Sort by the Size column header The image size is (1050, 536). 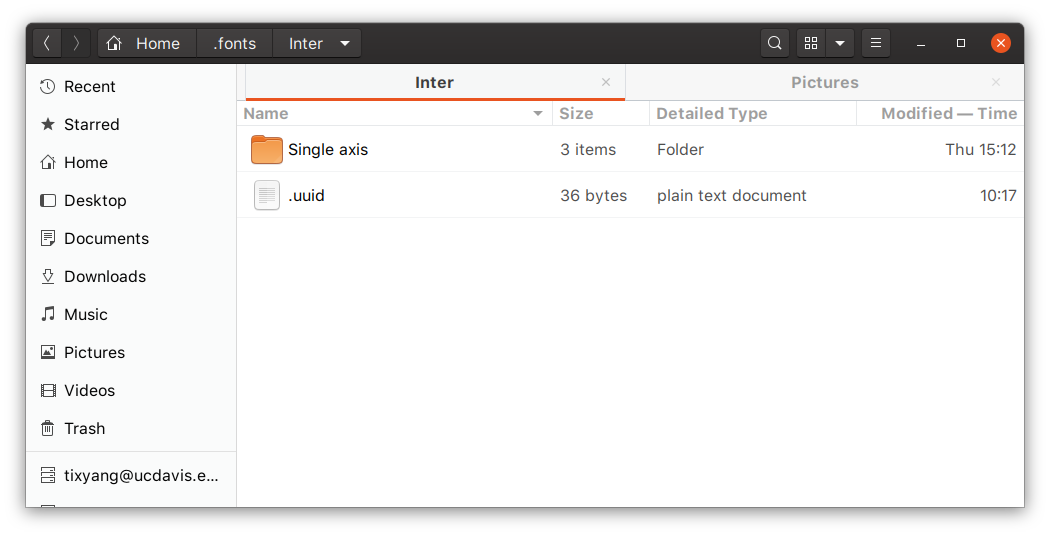click(601, 114)
